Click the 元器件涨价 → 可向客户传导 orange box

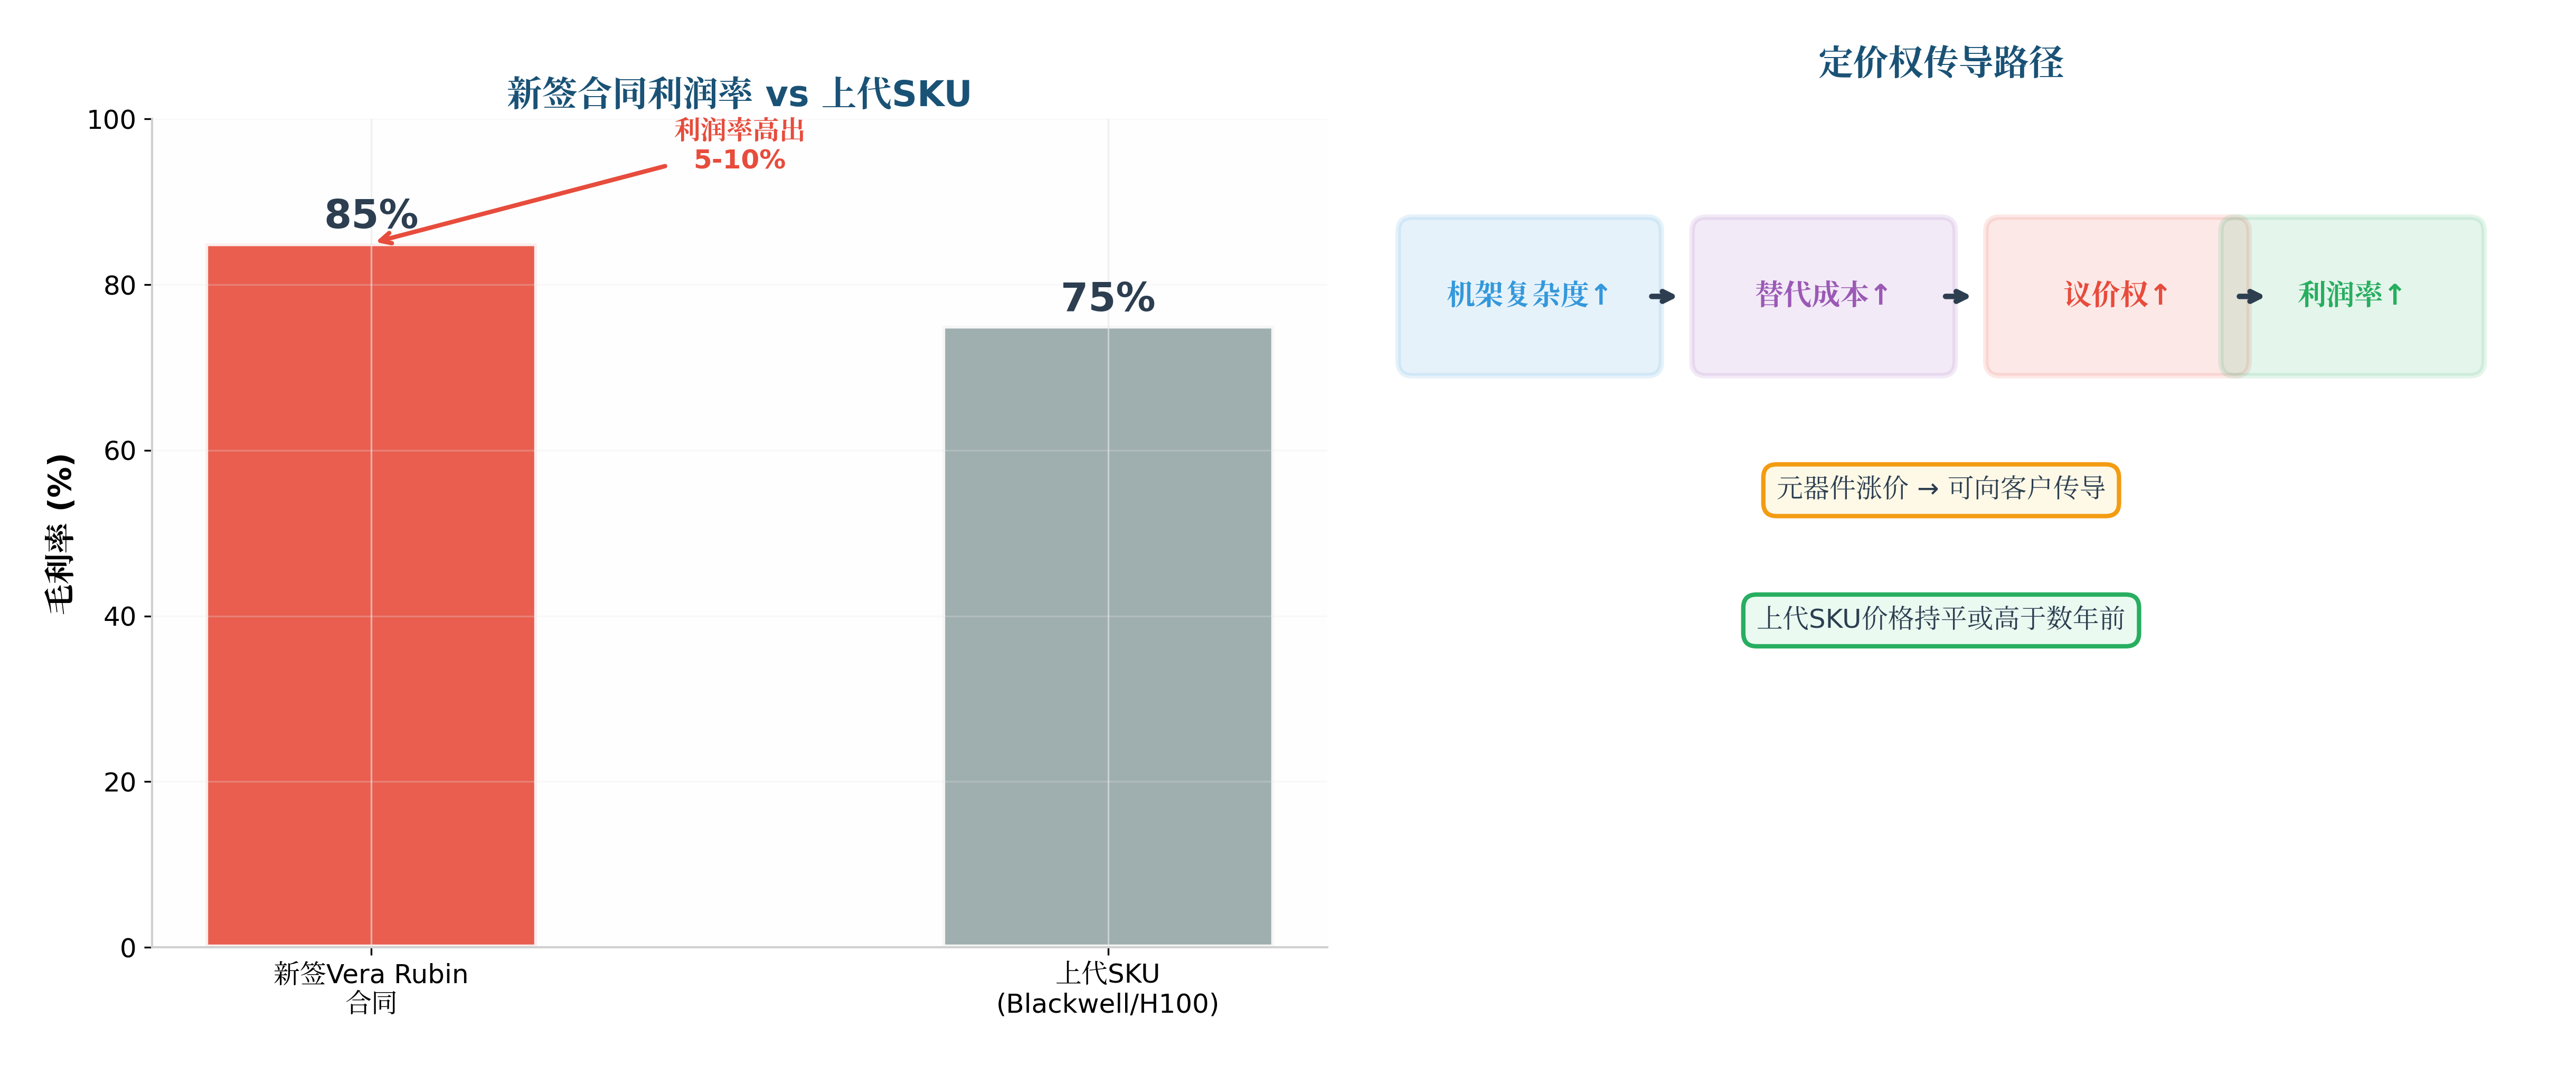(1941, 490)
